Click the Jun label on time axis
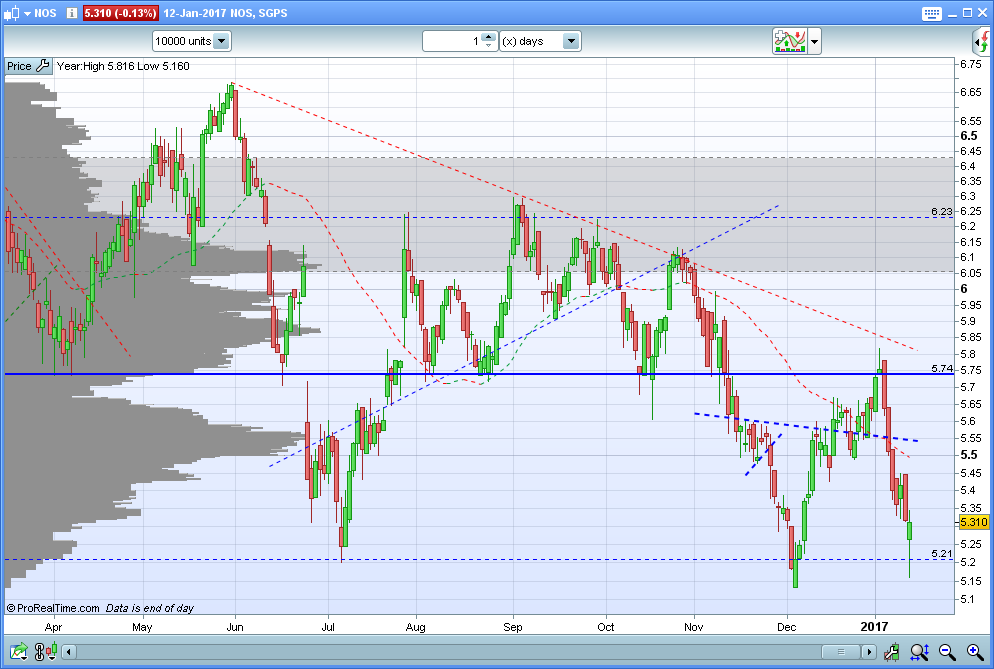This screenshot has width=994, height=669. click(x=235, y=627)
